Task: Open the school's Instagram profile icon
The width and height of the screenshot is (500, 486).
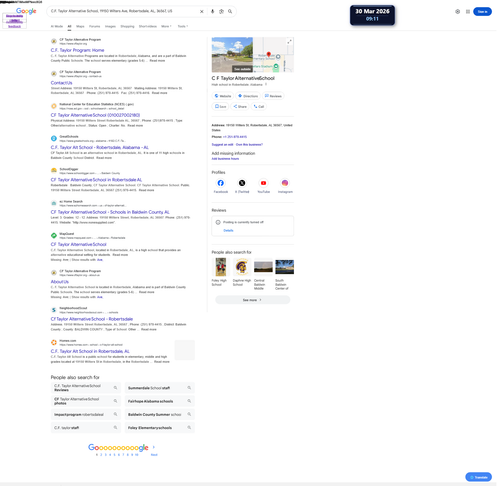Action: (x=285, y=183)
